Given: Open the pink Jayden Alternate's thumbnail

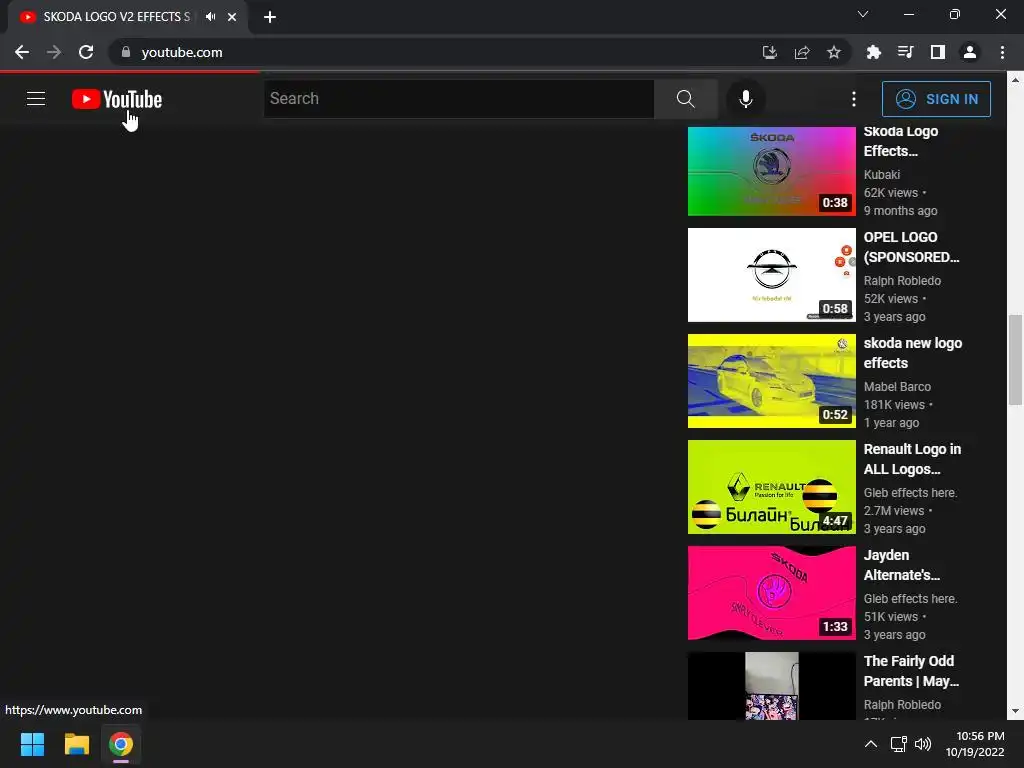Looking at the screenshot, I should (x=771, y=593).
